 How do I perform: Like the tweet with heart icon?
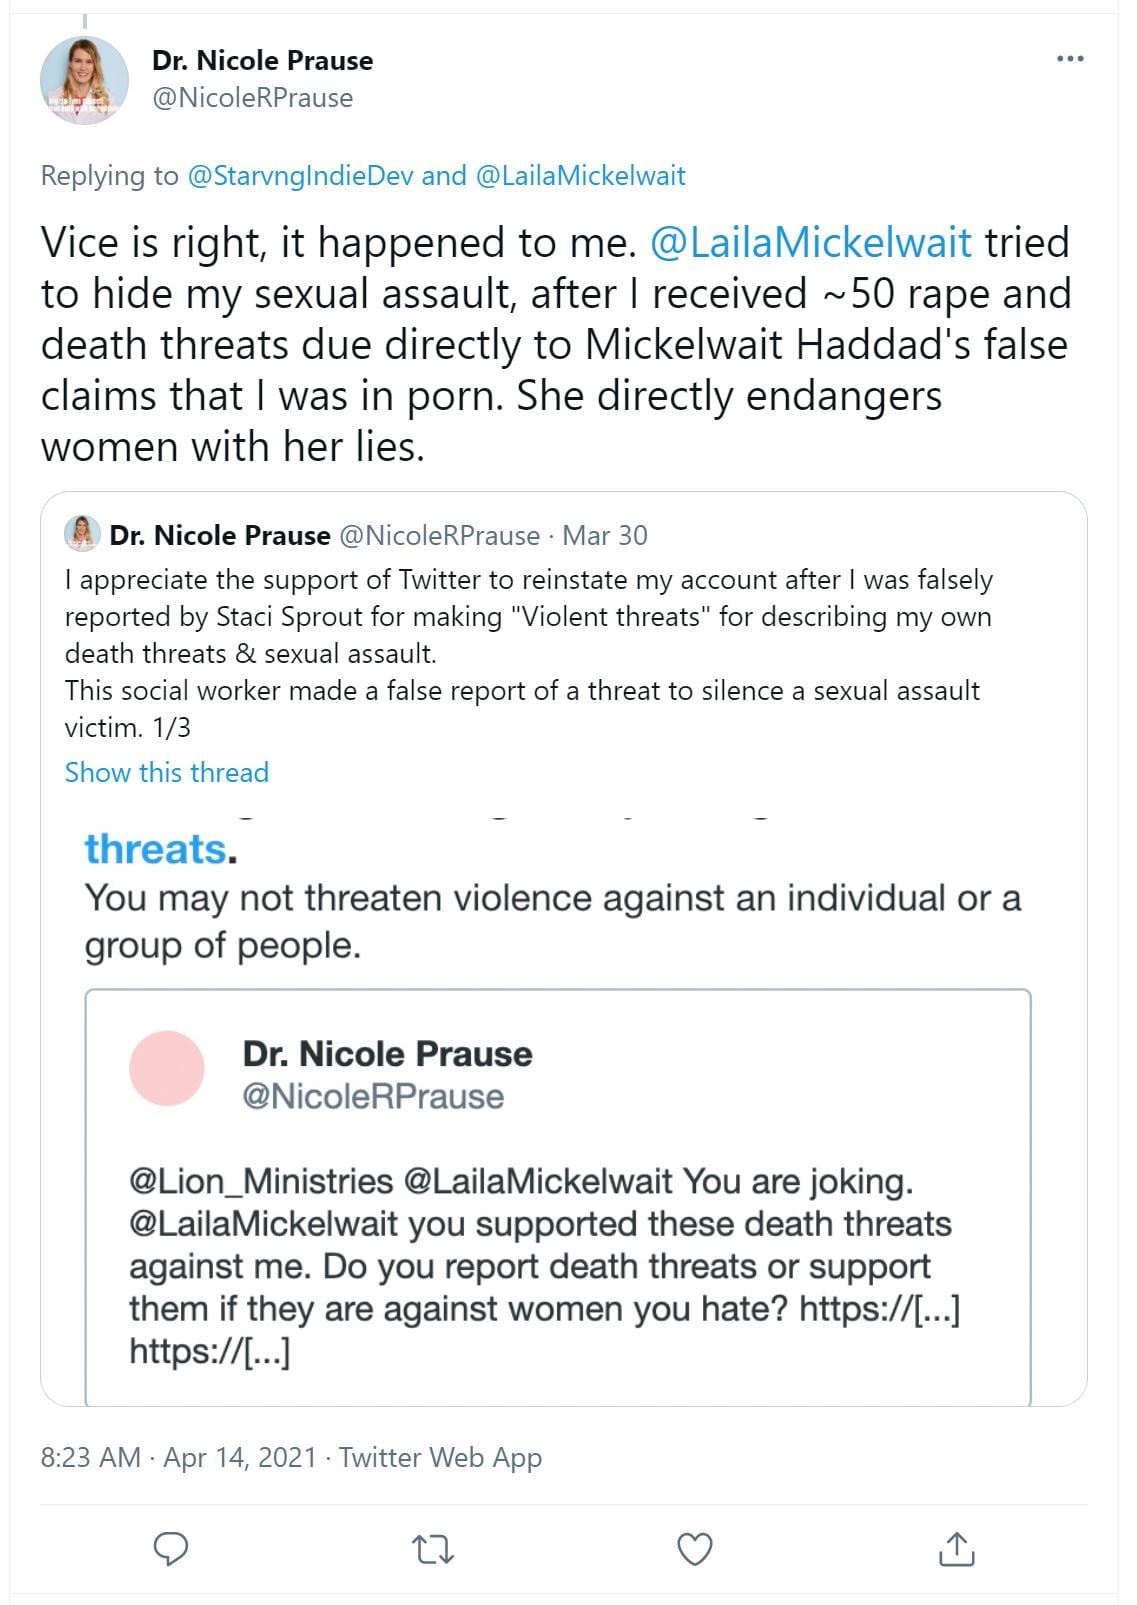[x=695, y=1548]
